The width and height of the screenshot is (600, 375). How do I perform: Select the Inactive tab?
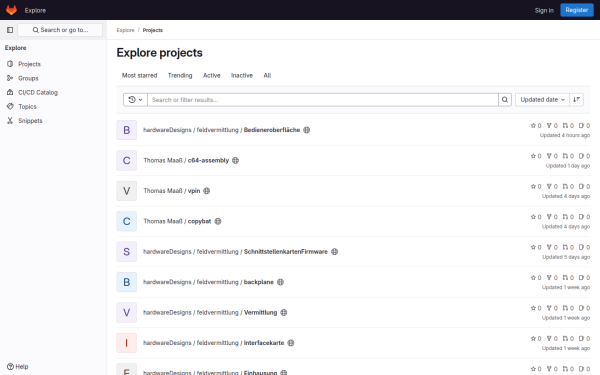(242, 75)
